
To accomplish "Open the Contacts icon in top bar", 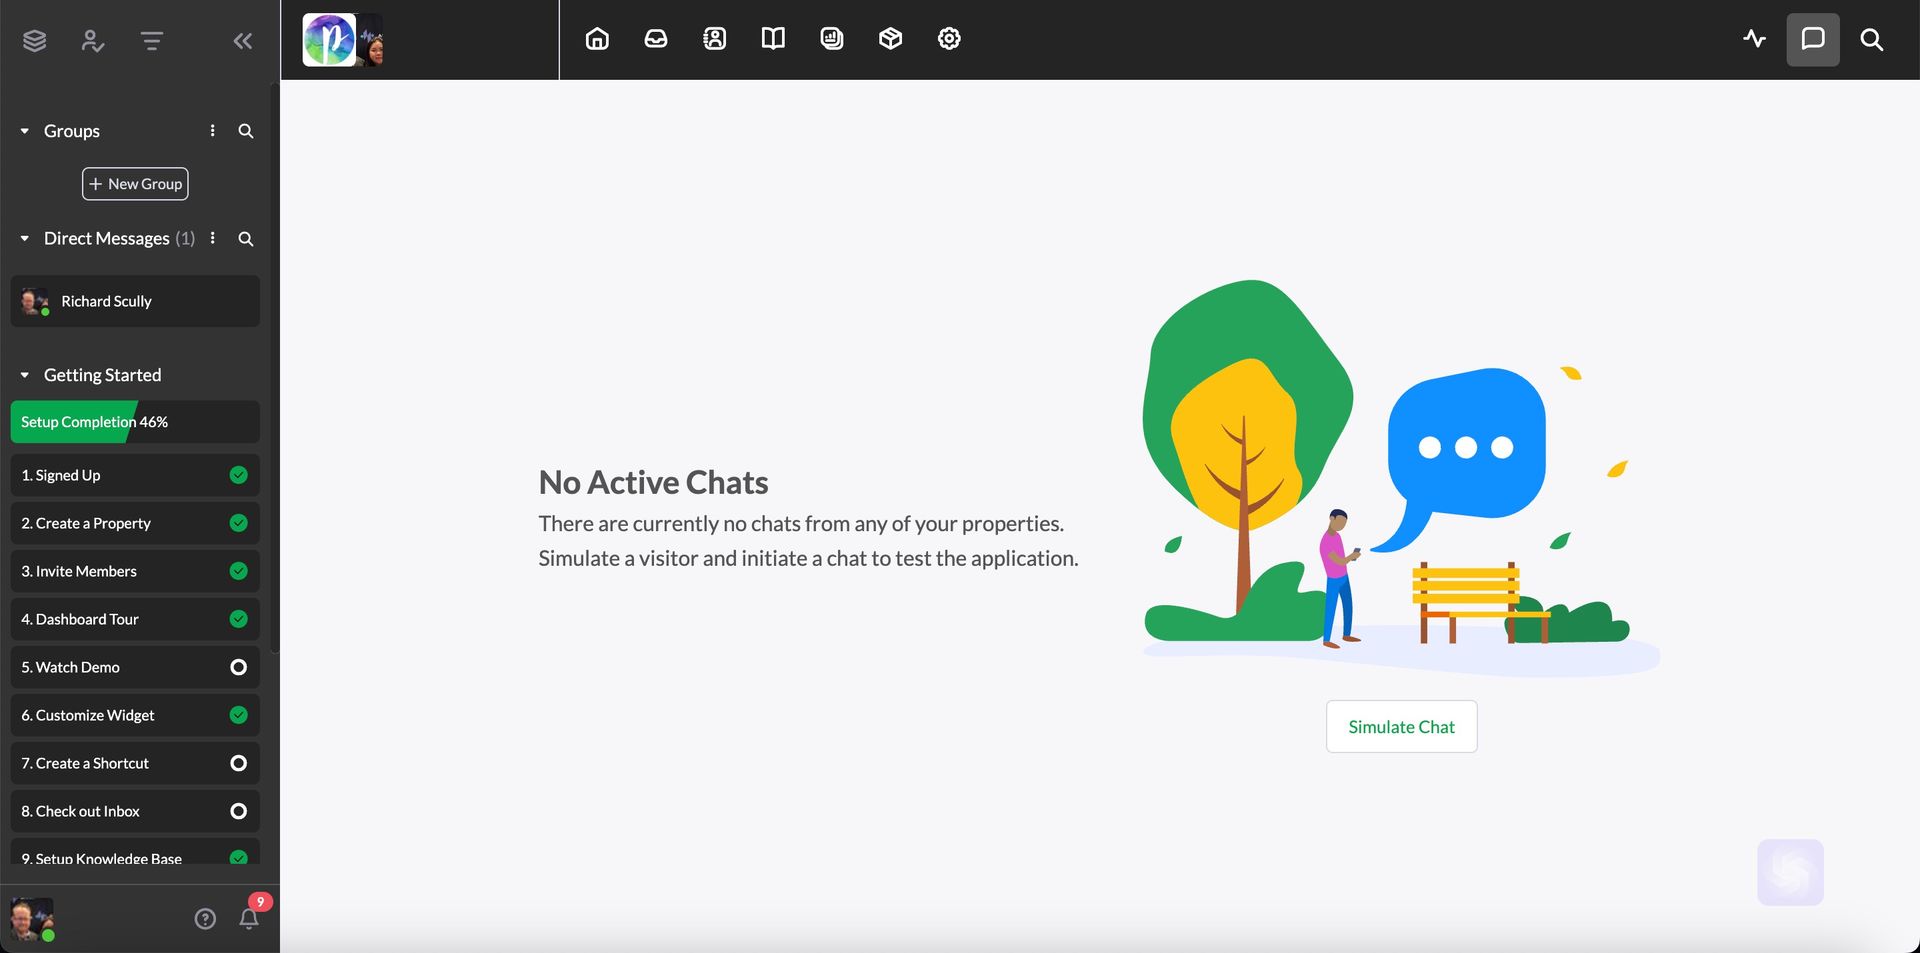I will pyautogui.click(x=715, y=39).
